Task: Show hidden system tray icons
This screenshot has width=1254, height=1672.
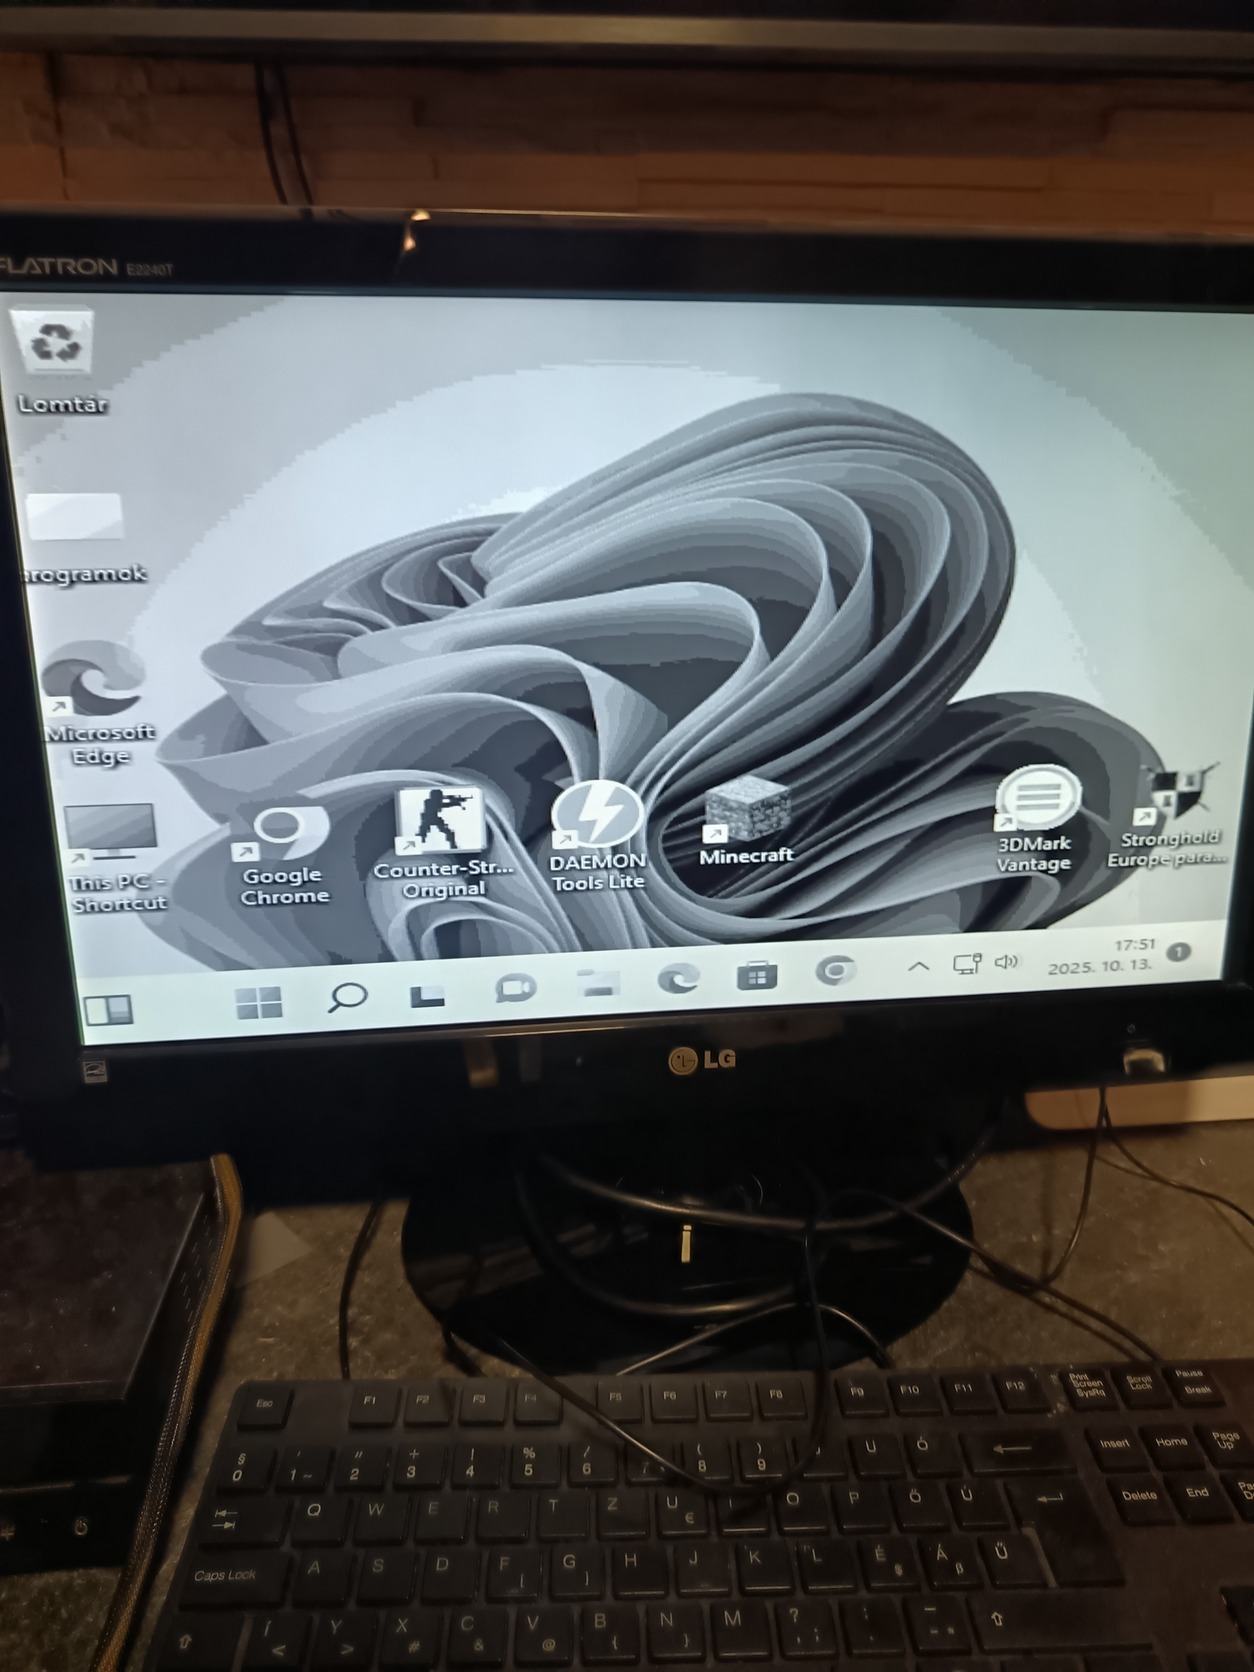Action: (918, 966)
